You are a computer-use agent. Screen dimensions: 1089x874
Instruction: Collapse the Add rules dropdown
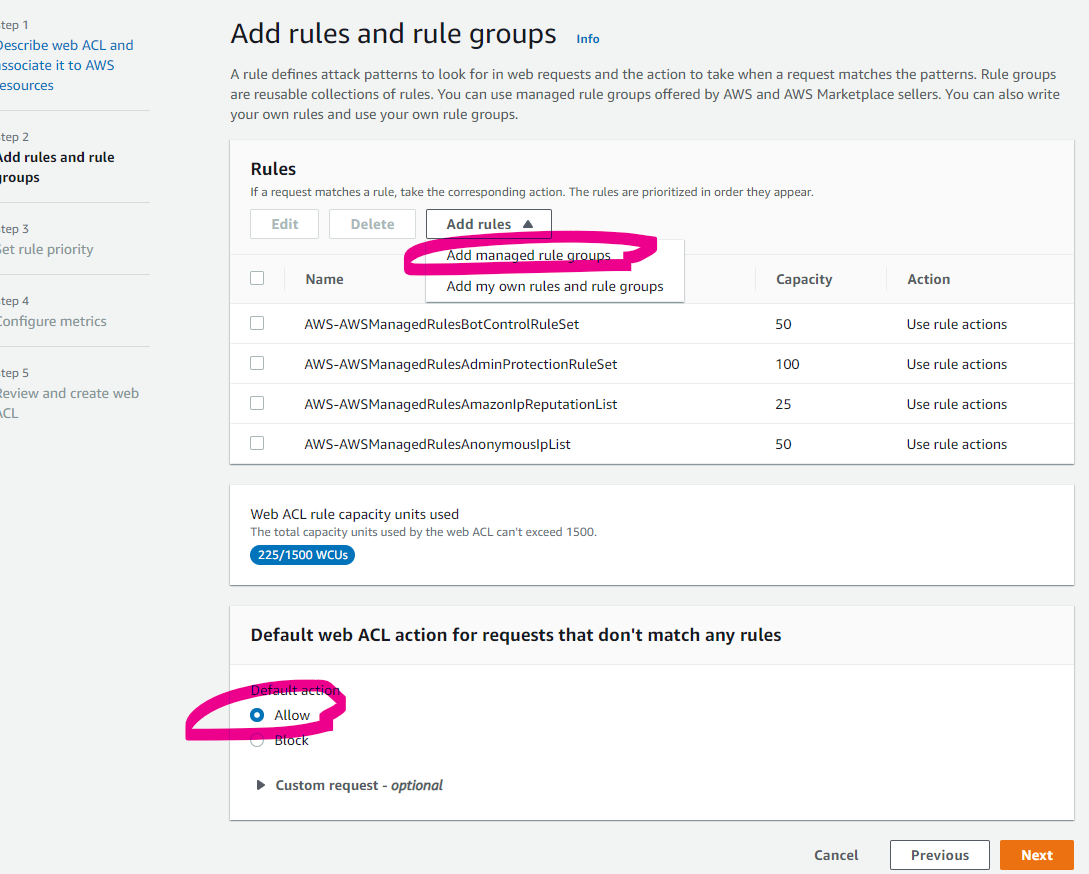click(489, 224)
